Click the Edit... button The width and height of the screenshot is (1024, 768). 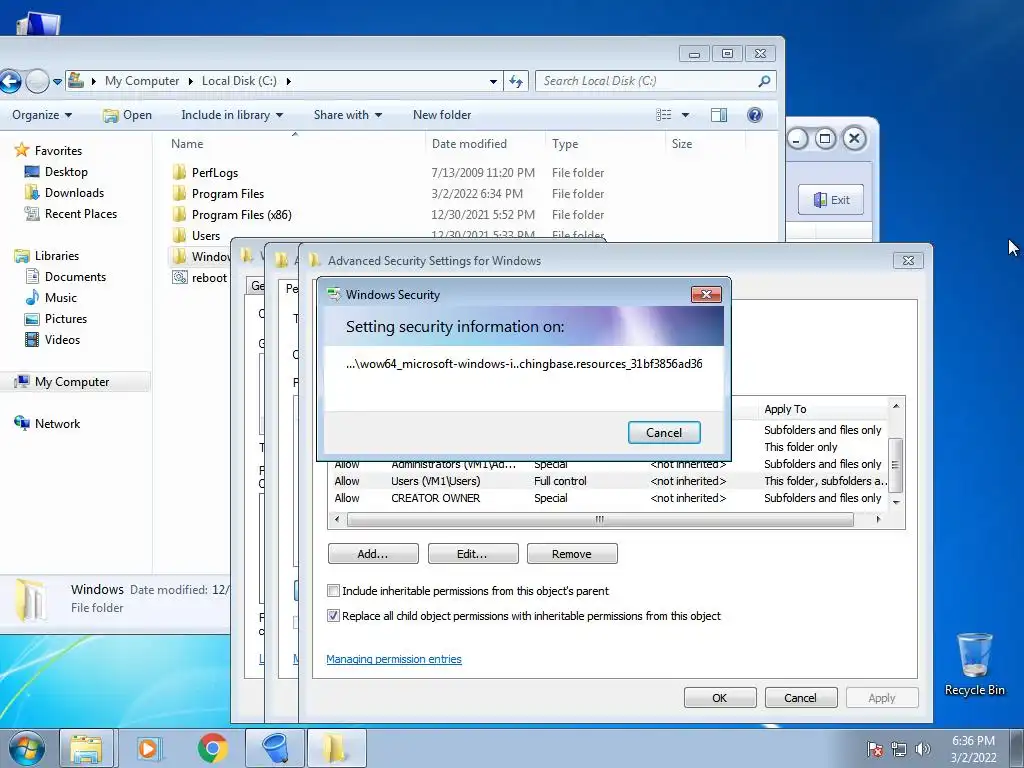tap(472, 554)
